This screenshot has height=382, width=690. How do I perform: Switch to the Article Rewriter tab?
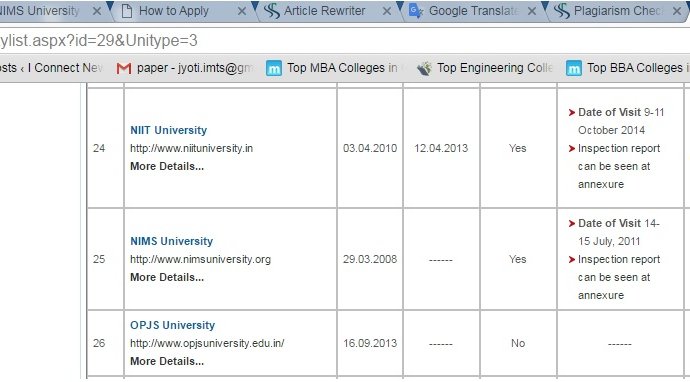[x=329, y=11]
